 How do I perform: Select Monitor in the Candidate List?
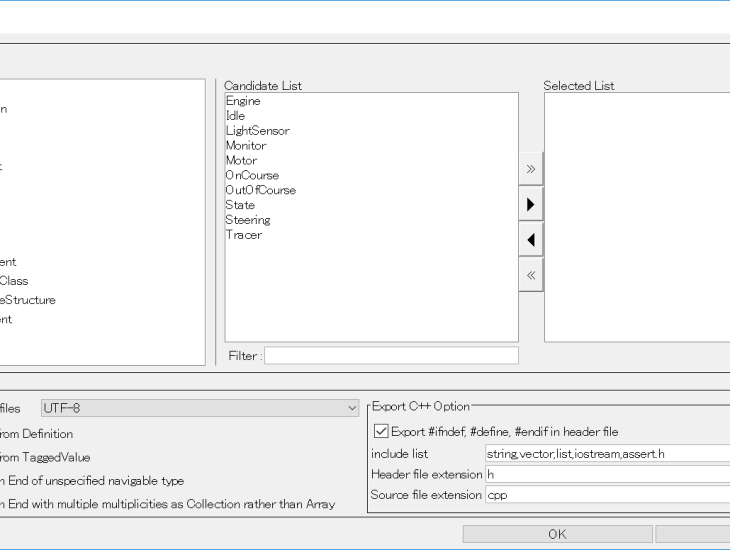[x=246, y=146]
